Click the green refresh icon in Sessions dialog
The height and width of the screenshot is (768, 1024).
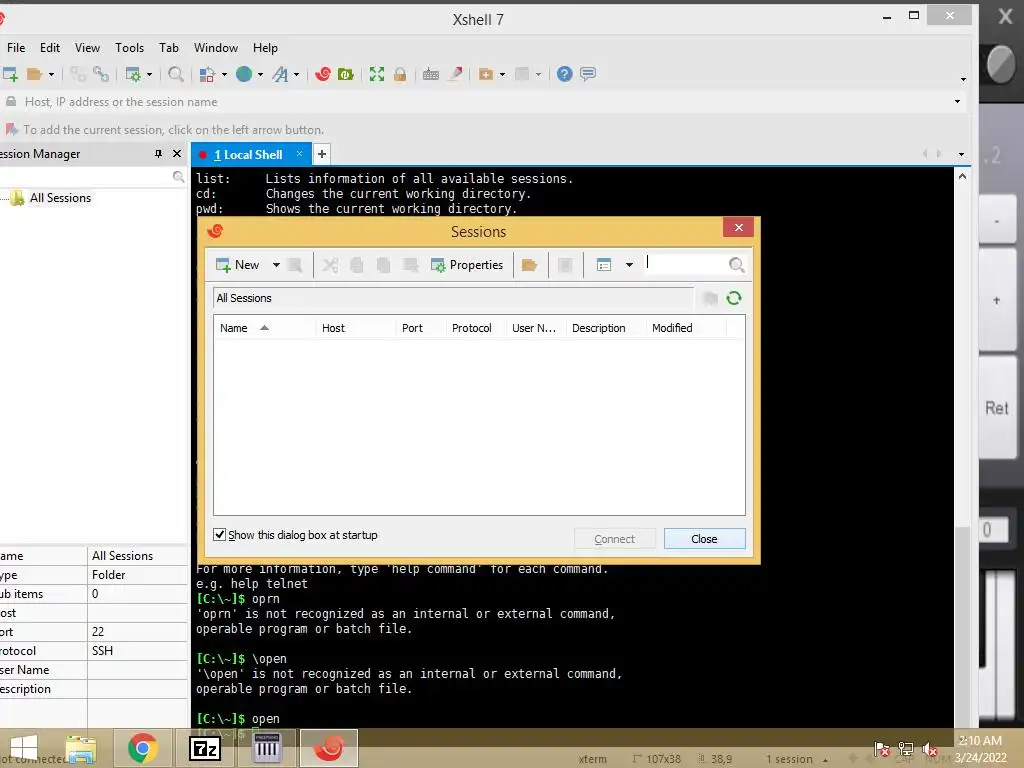point(734,298)
